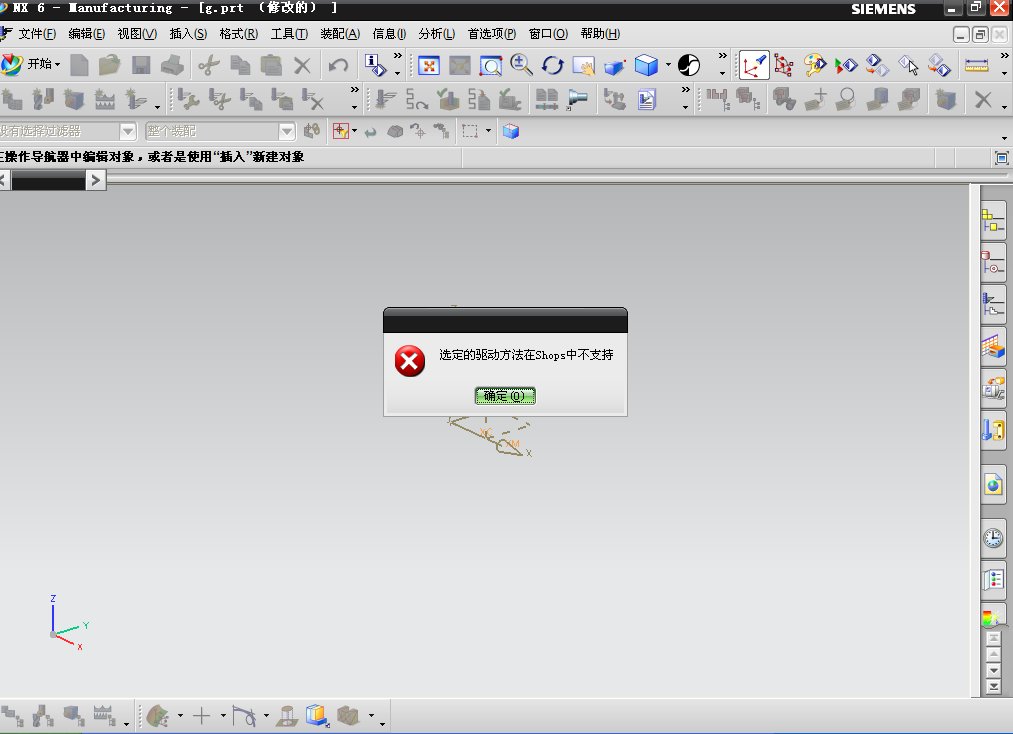Click the Edit object display palette icon
This screenshot has width=1013, height=734.
click(x=815, y=65)
